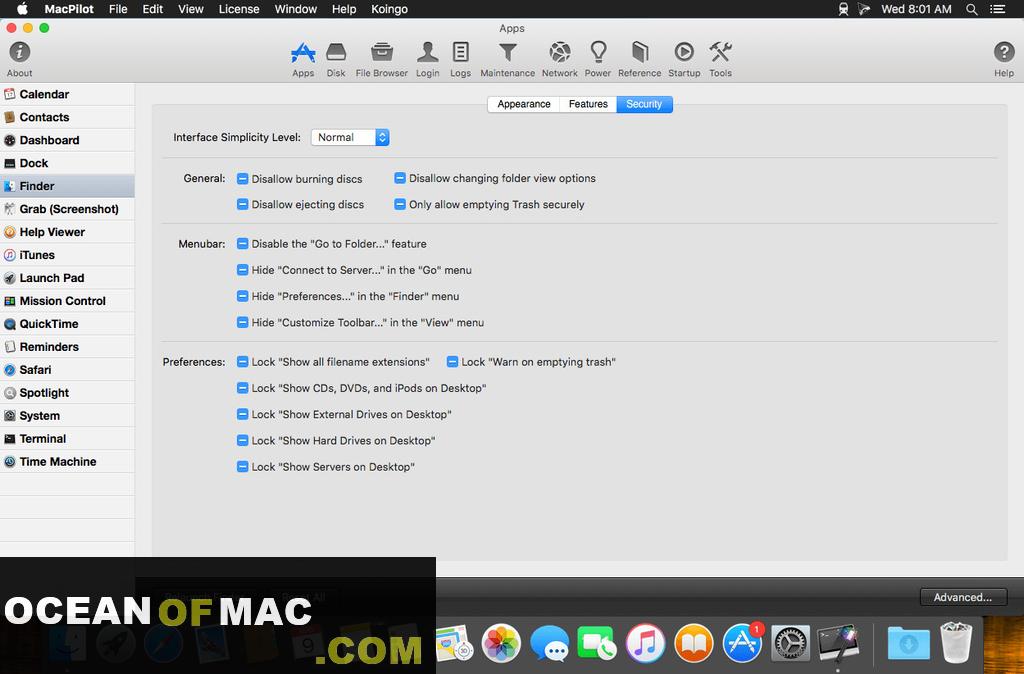Open the Maintenance section
Image resolution: width=1024 pixels, height=674 pixels.
[507, 59]
